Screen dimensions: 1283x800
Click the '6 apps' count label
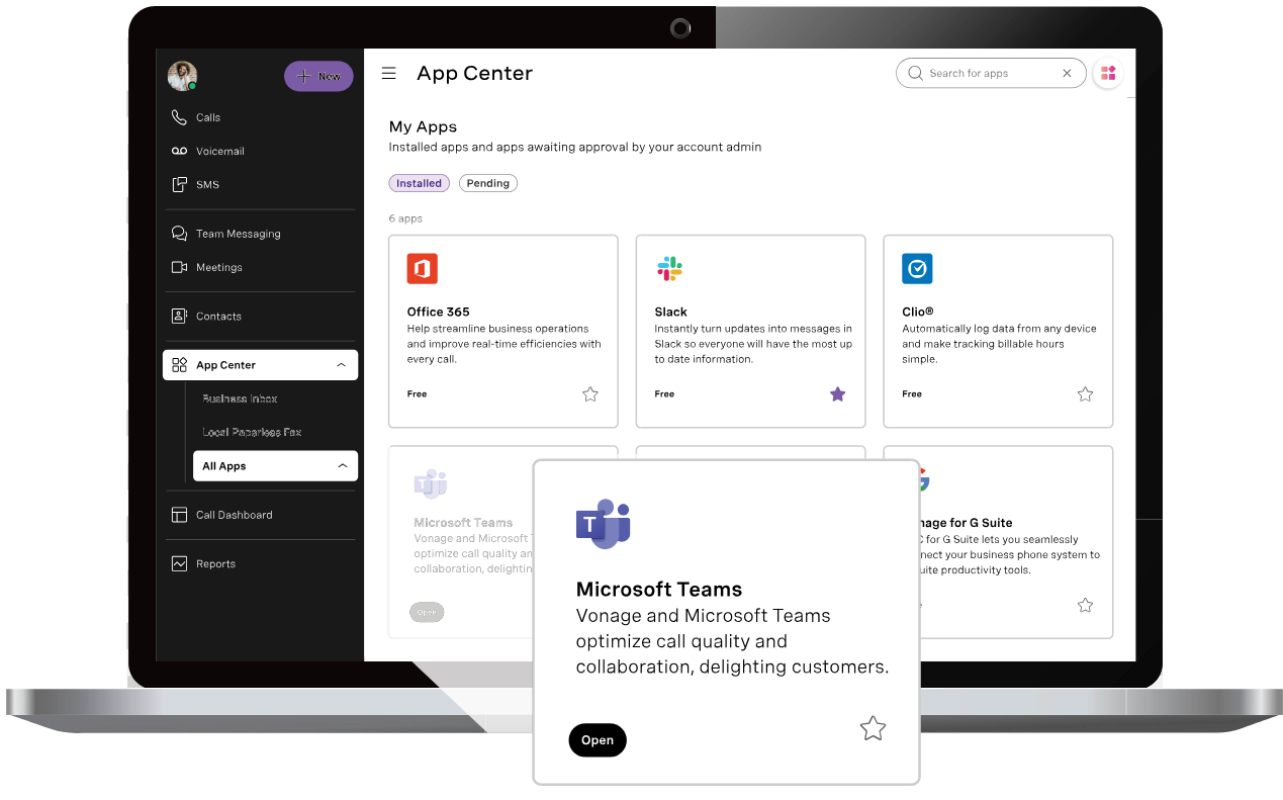coord(406,218)
